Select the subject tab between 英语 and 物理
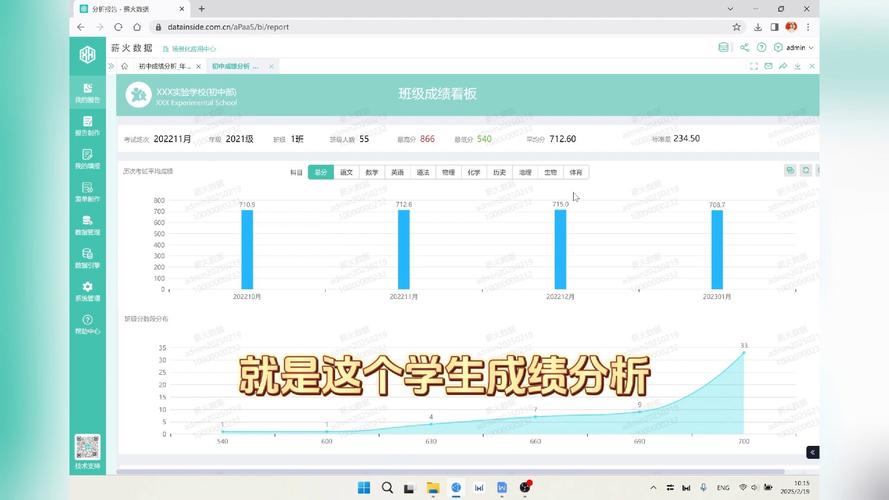The width and height of the screenshot is (889, 500). pyautogui.click(x=423, y=172)
